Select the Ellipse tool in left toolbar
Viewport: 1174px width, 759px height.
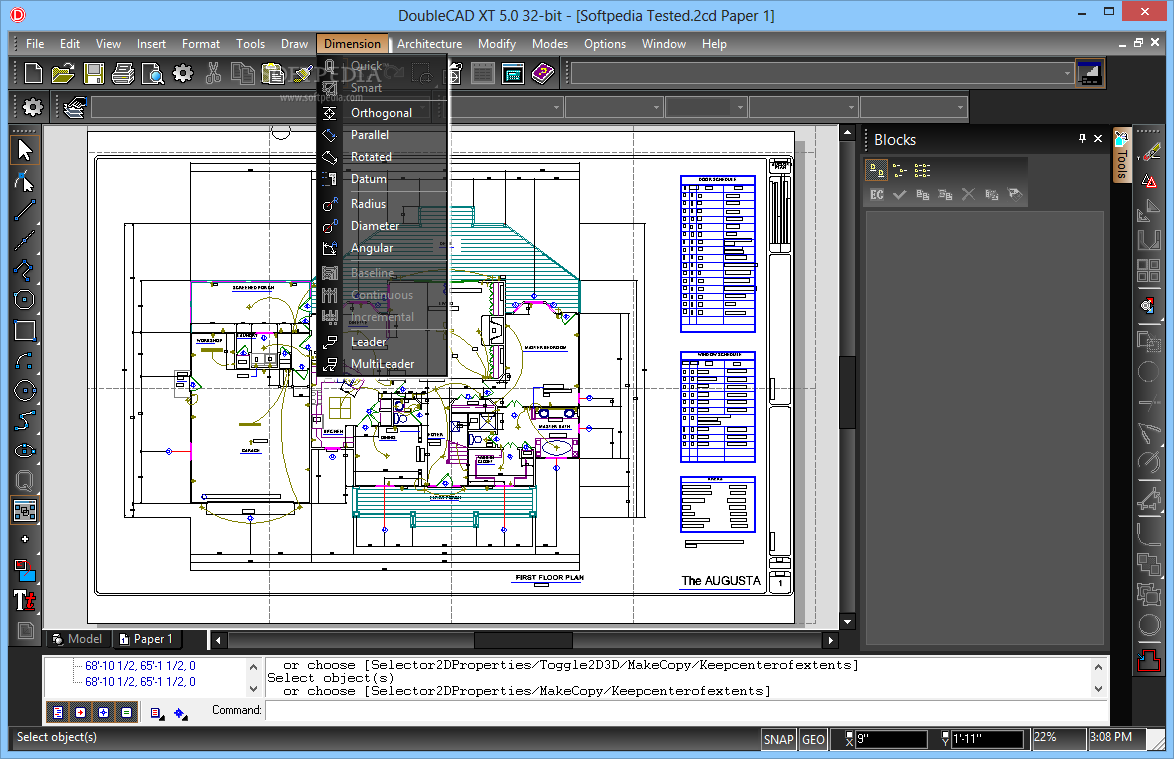coord(25,451)
